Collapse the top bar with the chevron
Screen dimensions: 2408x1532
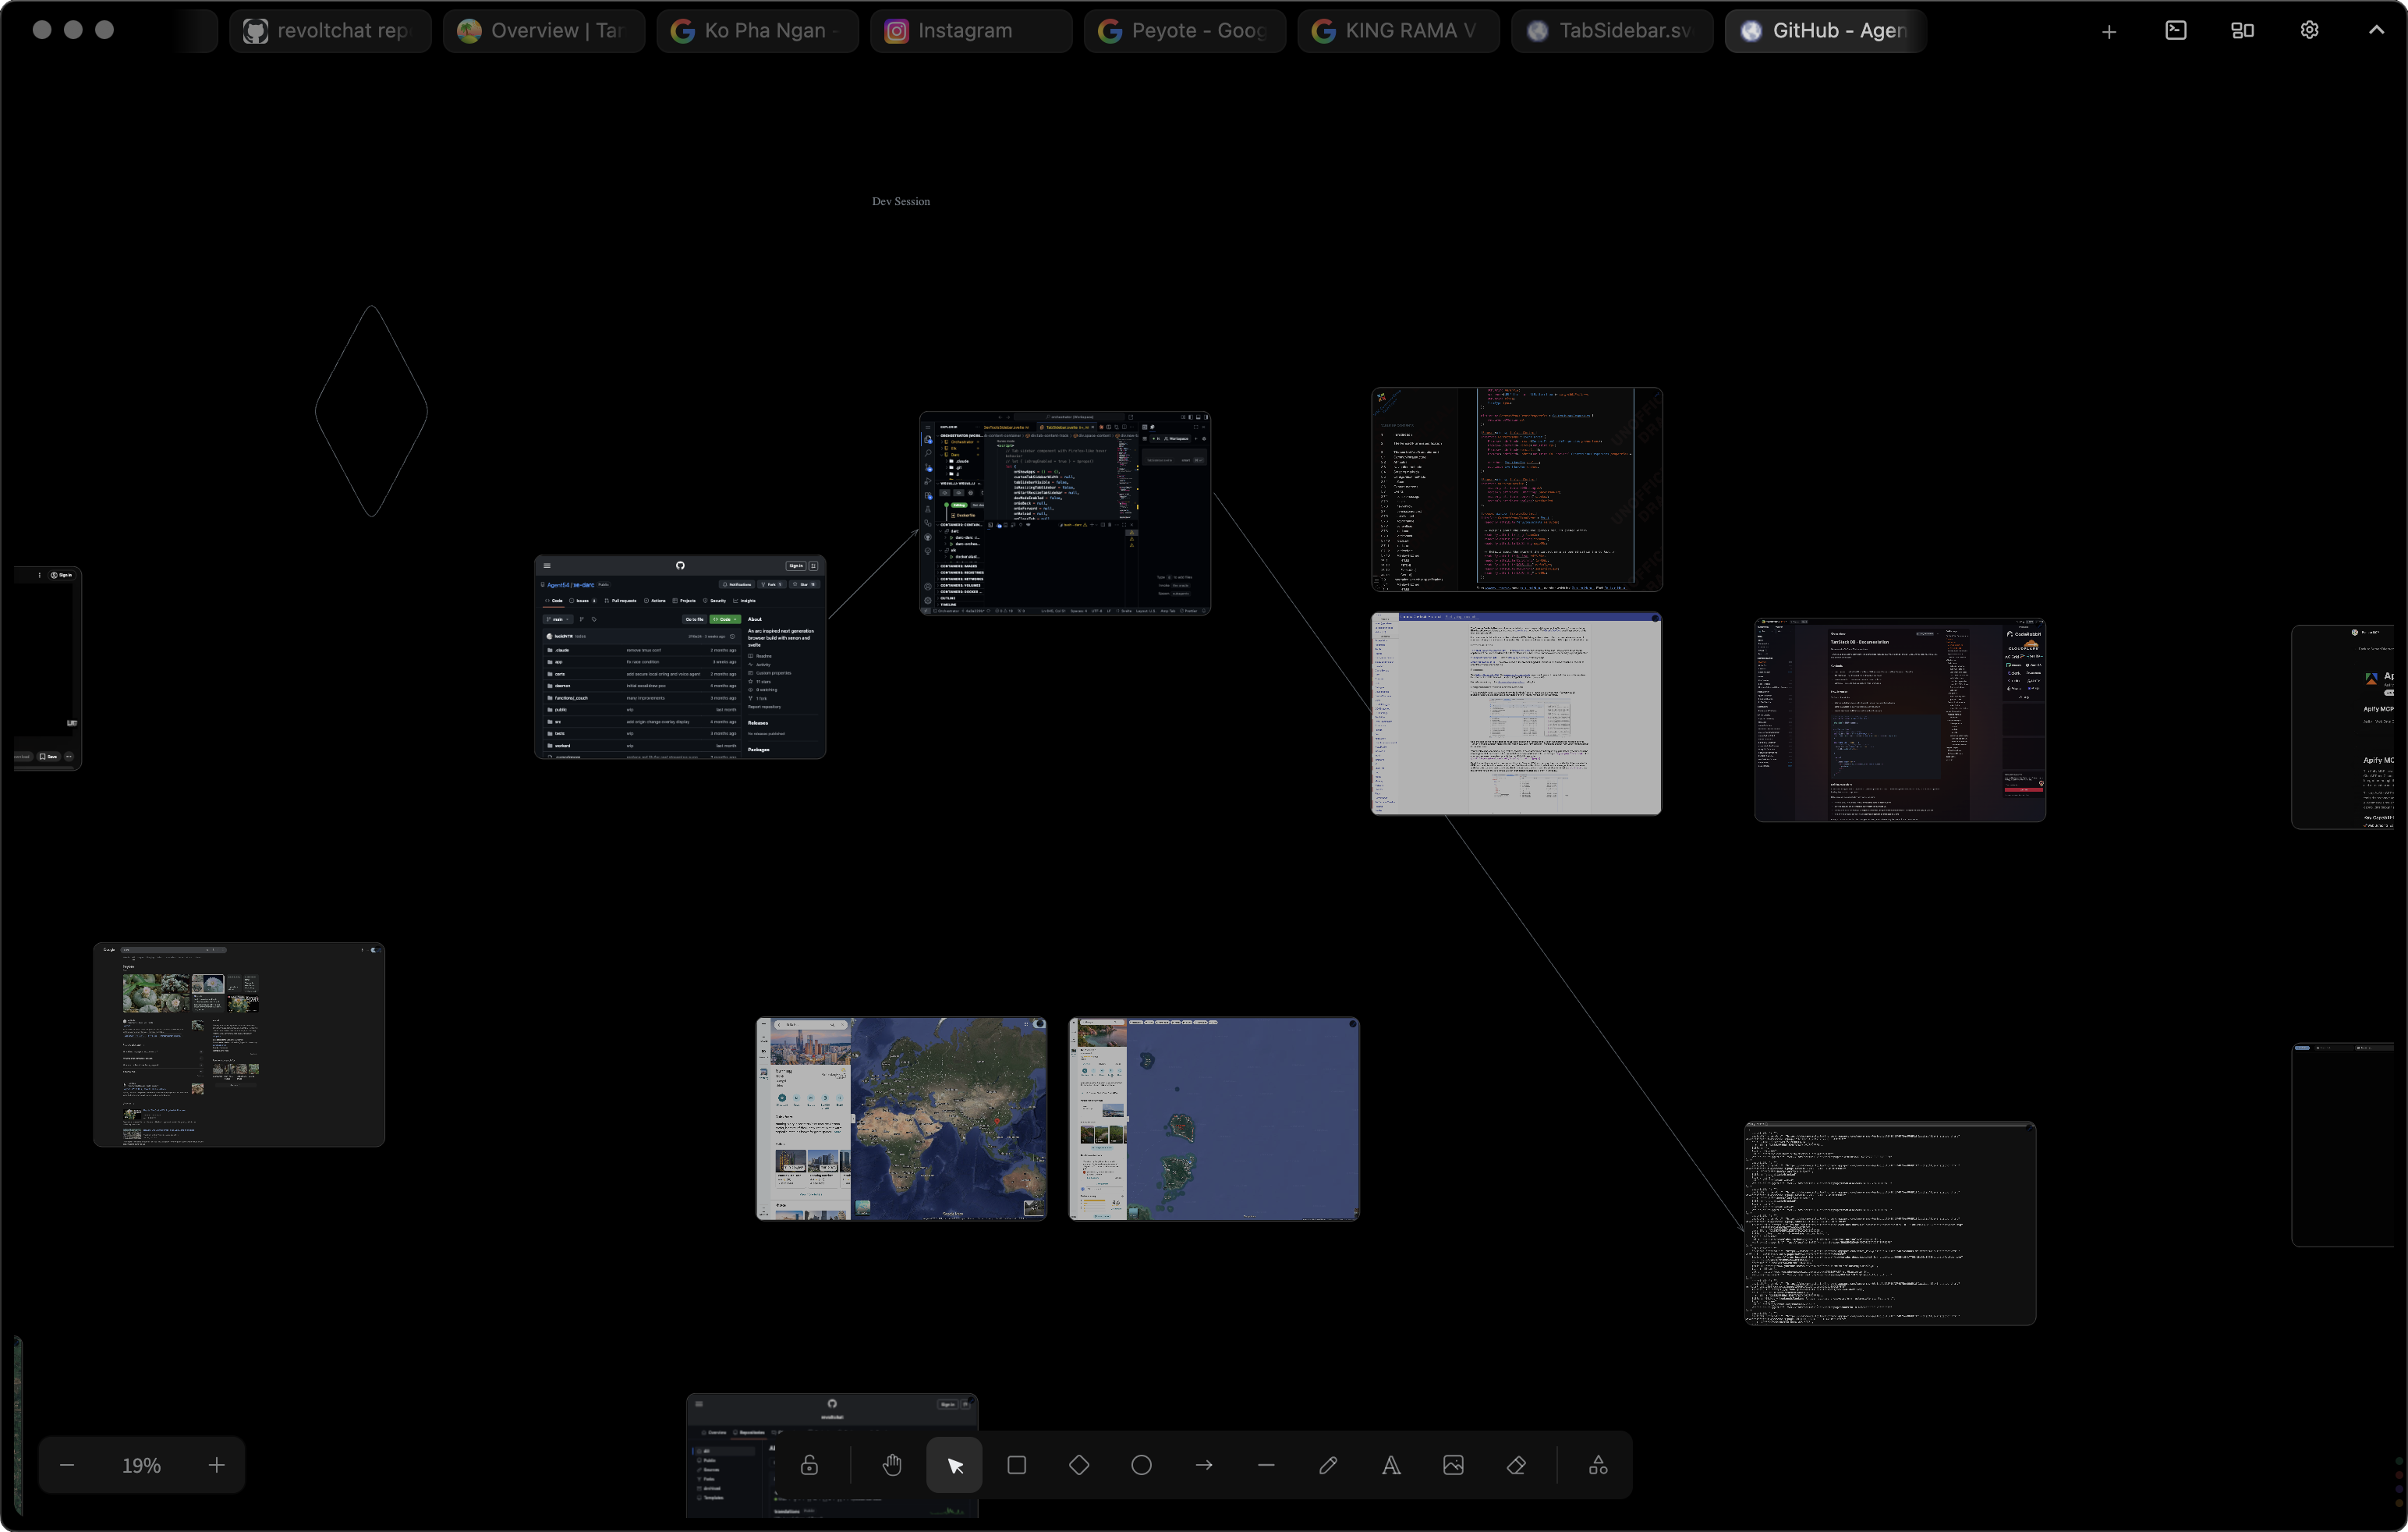point(2377,30)
